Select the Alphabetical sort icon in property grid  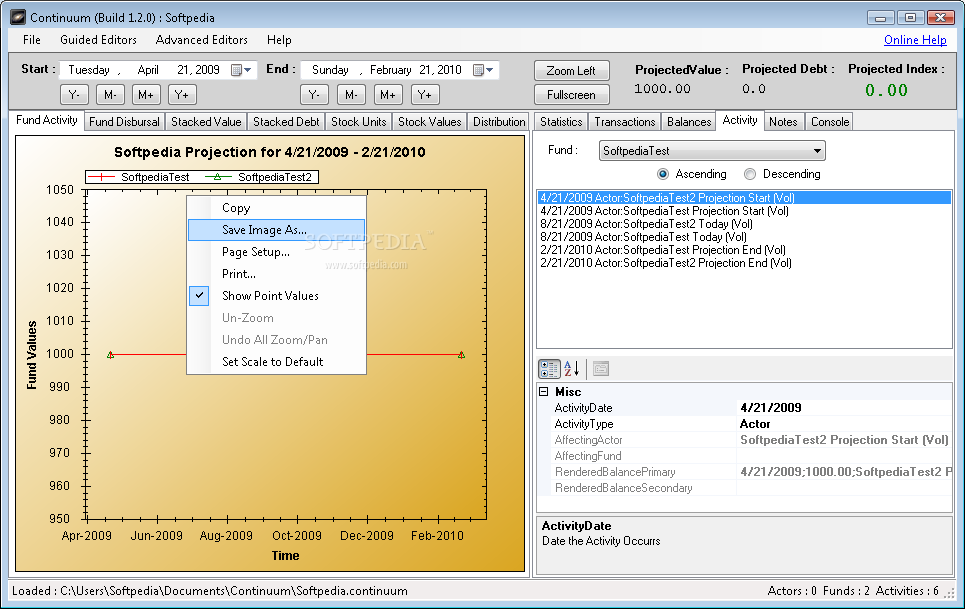click(571, 369)
